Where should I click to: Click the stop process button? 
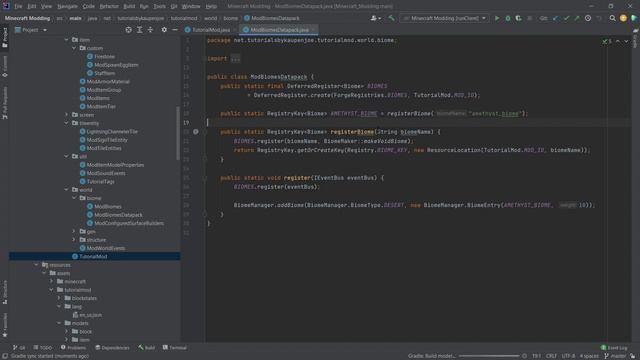point(530,18)
